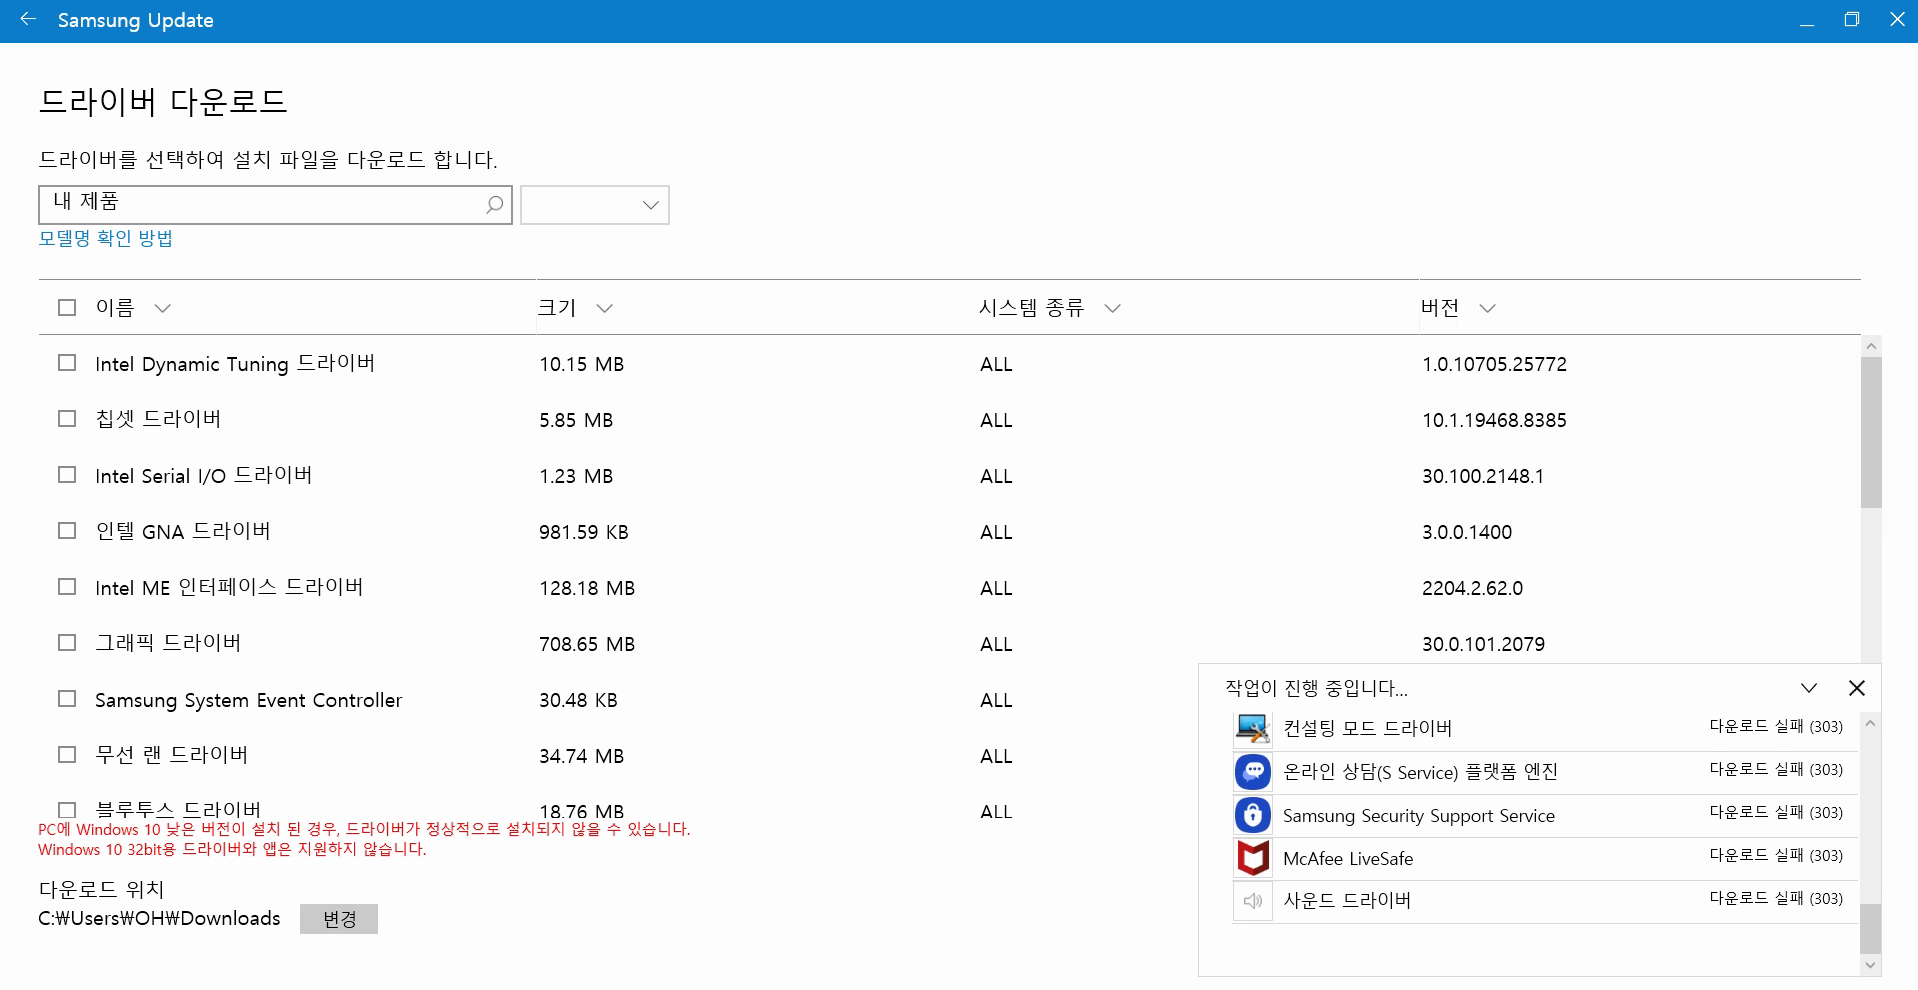Check the 칩셋 드라이버 box

pos(67,419)
